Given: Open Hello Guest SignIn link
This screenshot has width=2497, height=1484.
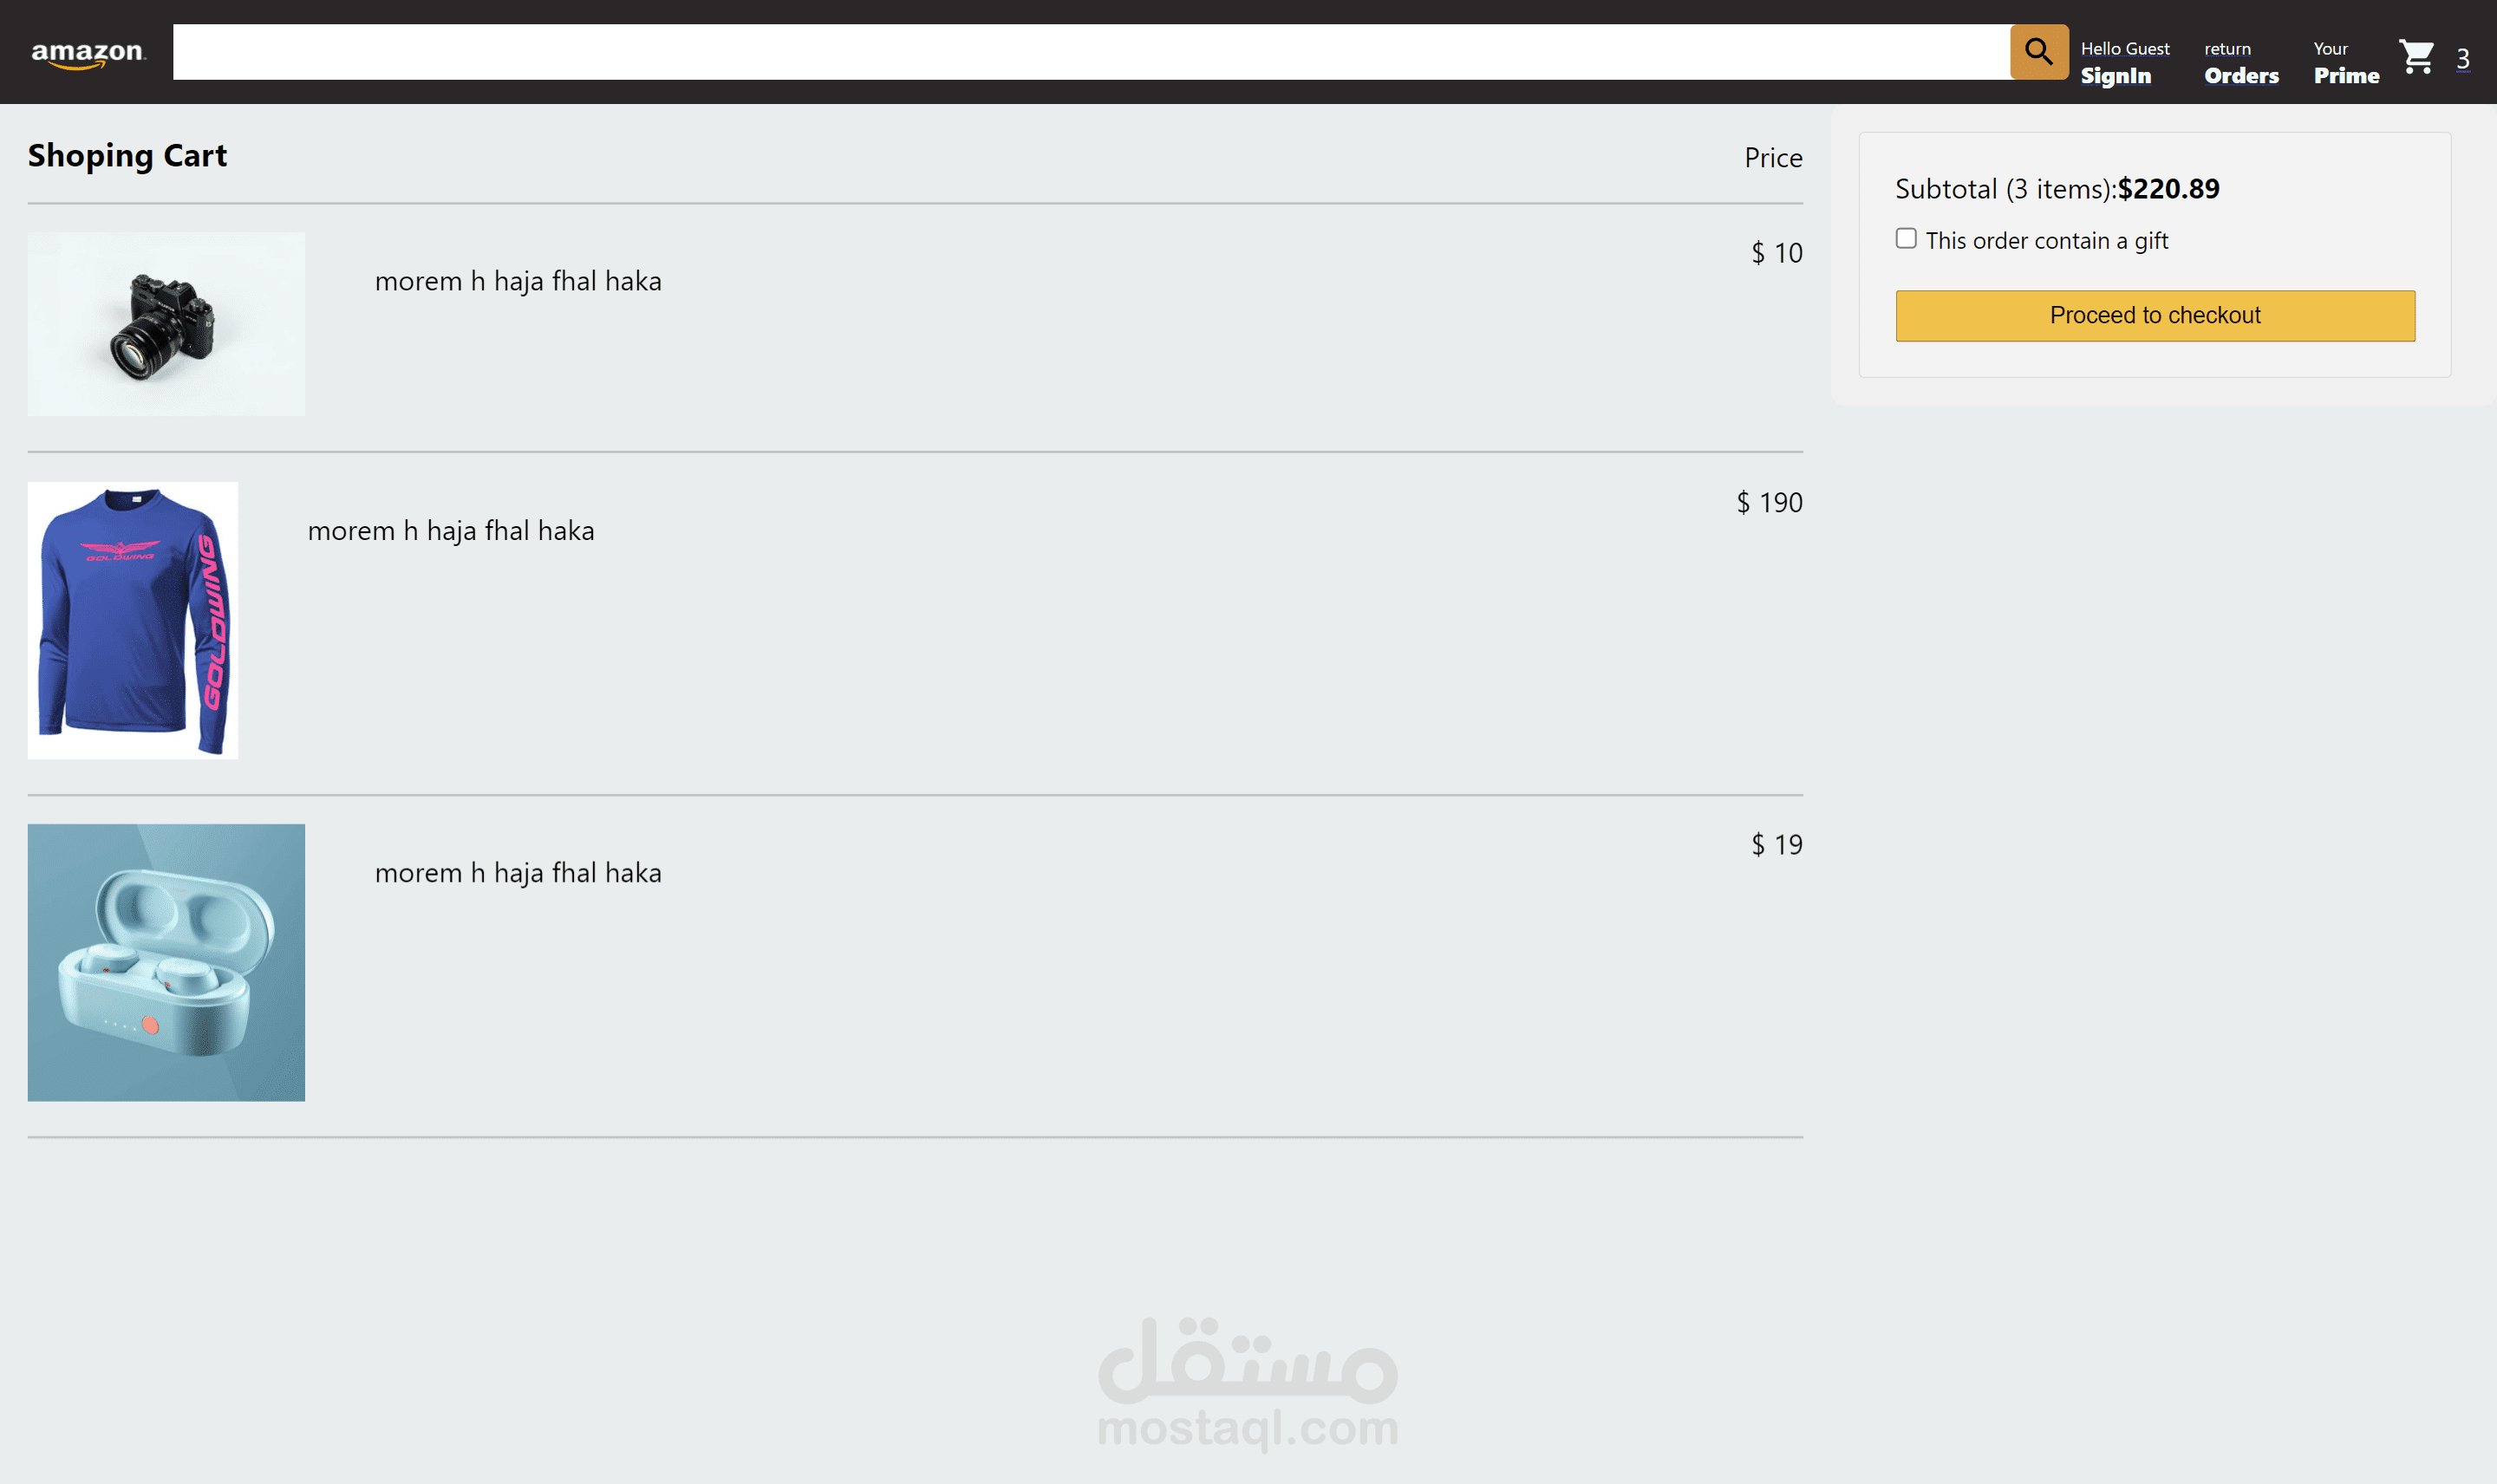Looking at the screenshot, I should click(x=2125, y=62).
